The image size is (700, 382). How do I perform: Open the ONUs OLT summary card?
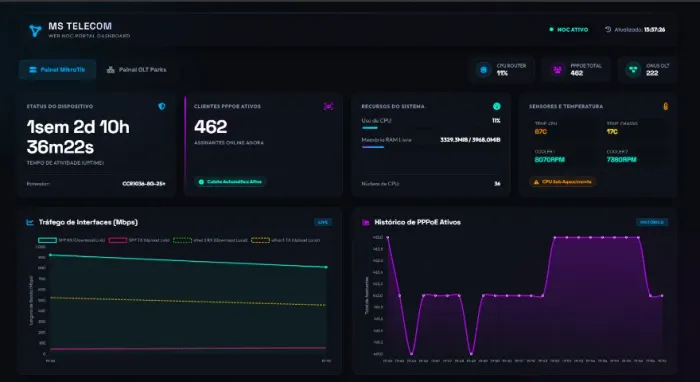point(648,70)
